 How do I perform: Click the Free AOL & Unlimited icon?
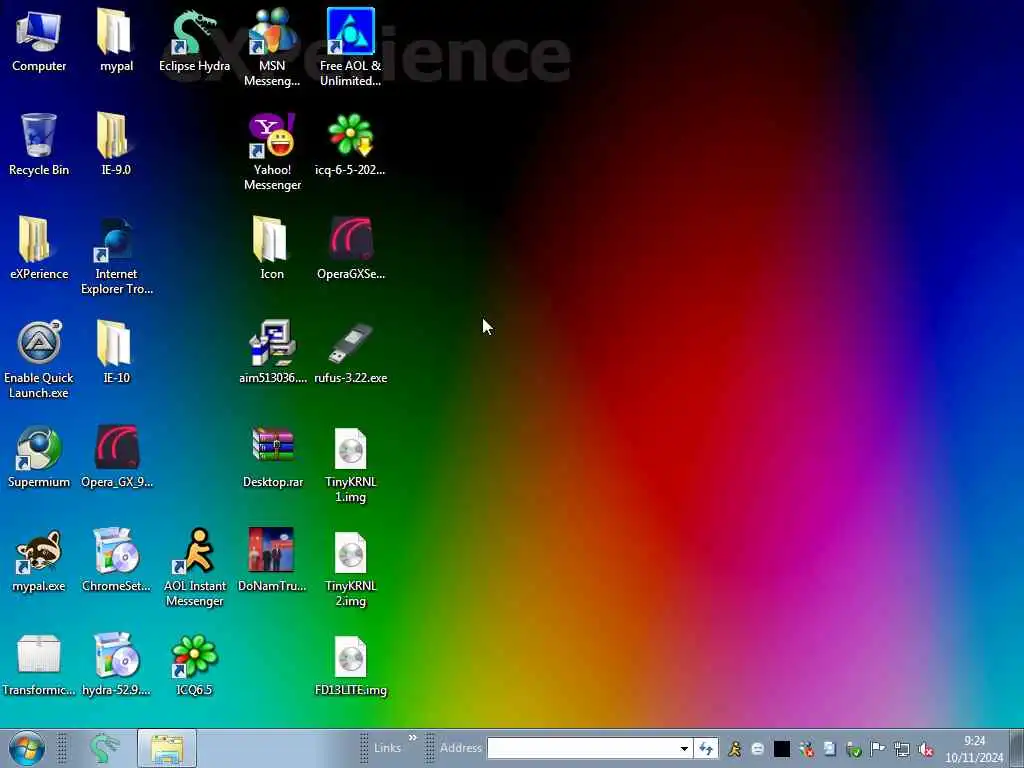tap(350, 47)
